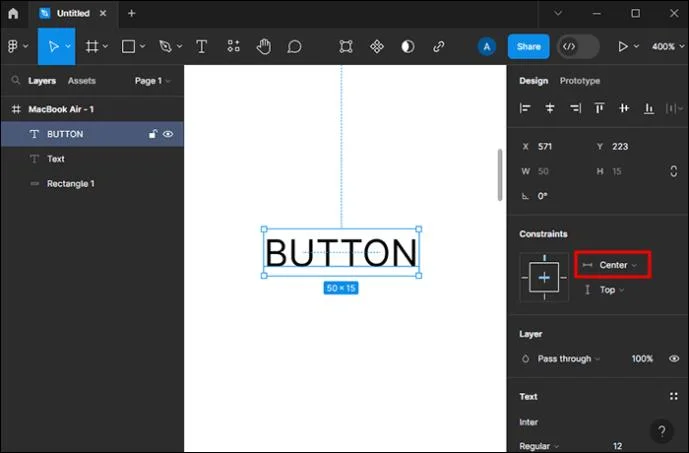
Task: Open the Resources tool
Action: tap(233, 46)
